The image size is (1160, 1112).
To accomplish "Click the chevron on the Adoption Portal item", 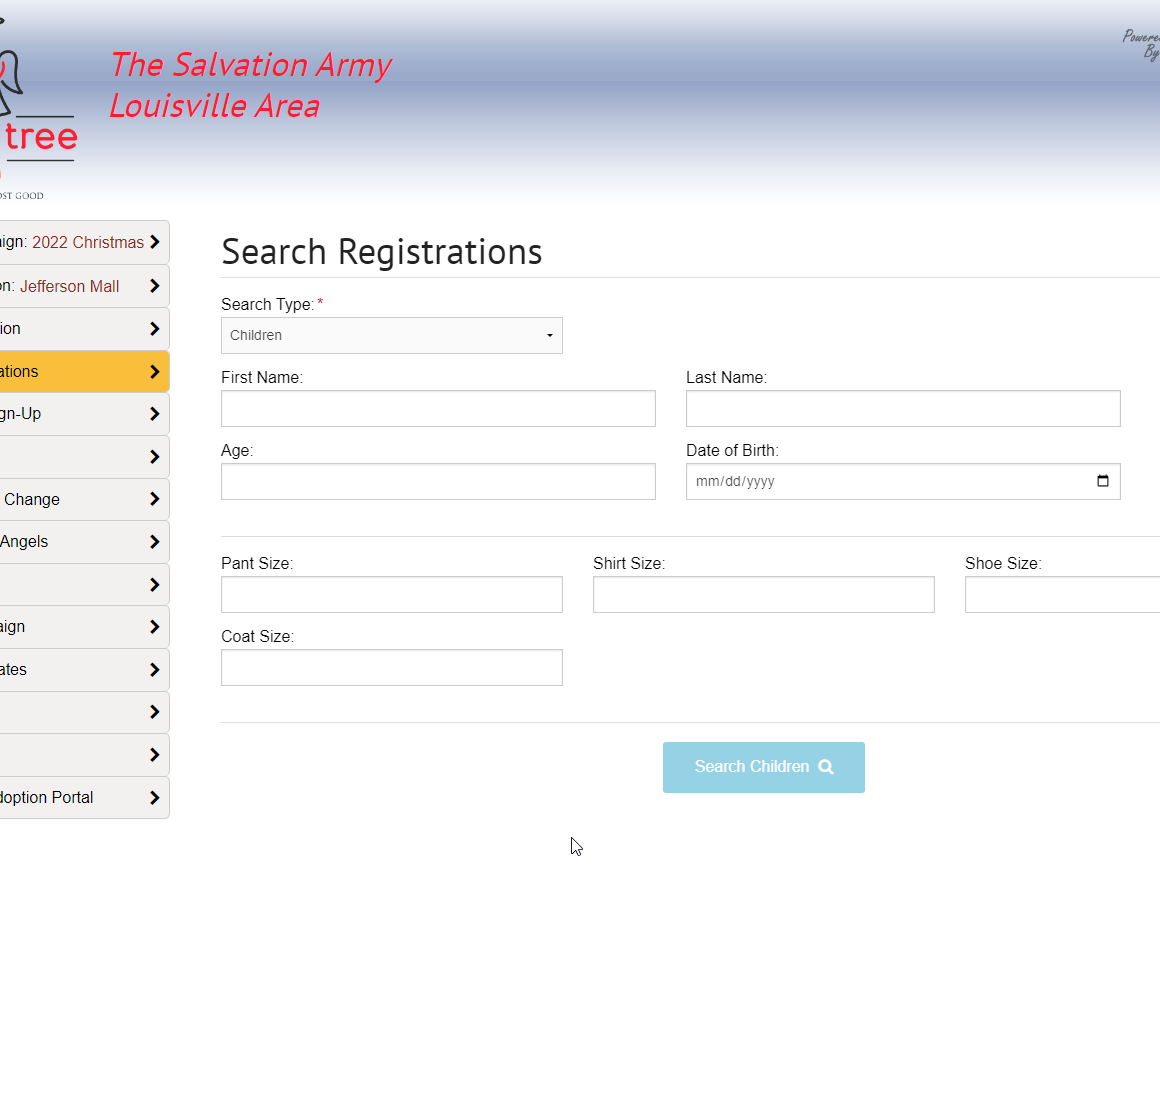I will pos(155,798).
